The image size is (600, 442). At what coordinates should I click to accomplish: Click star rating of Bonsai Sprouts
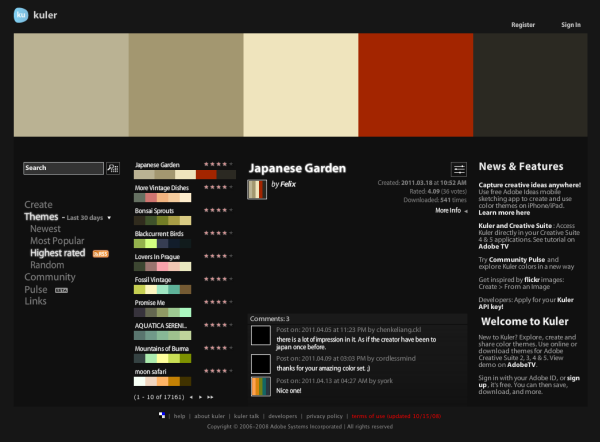click(x=218, y=210)
